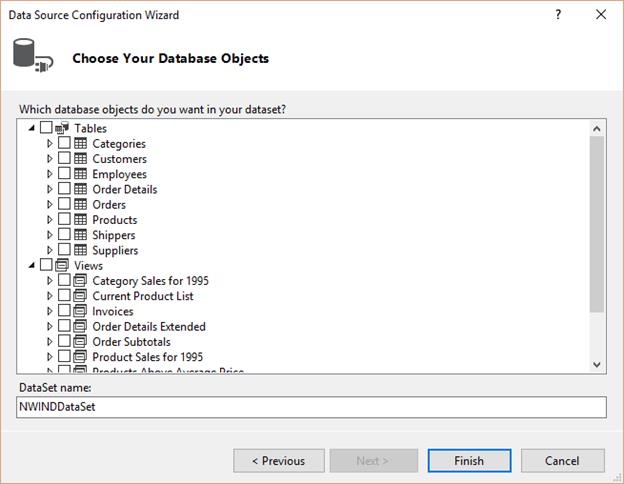
Task: Click the grayed-out Next button
Action: pos(373,461)
